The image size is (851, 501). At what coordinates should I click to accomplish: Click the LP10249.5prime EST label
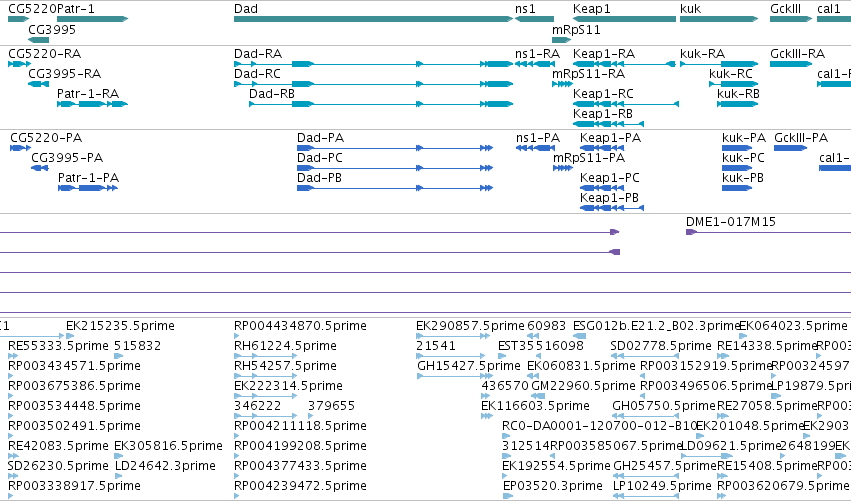[662, 486]
